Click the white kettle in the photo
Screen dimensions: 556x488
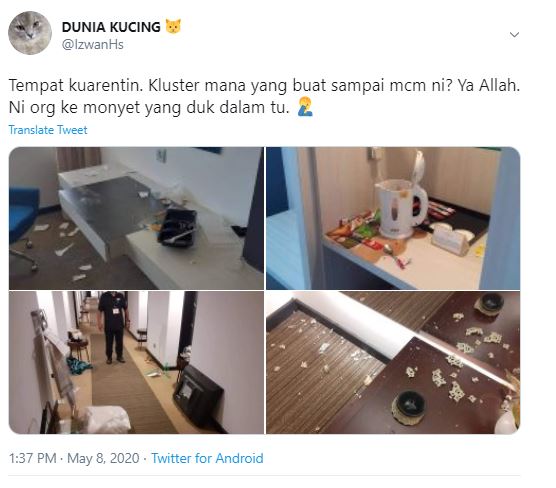point(401,203)
